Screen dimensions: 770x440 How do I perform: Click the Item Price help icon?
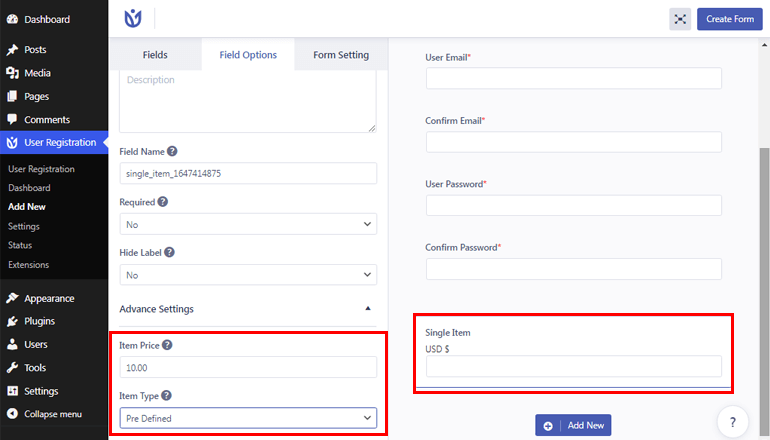[x=167, y=345]
